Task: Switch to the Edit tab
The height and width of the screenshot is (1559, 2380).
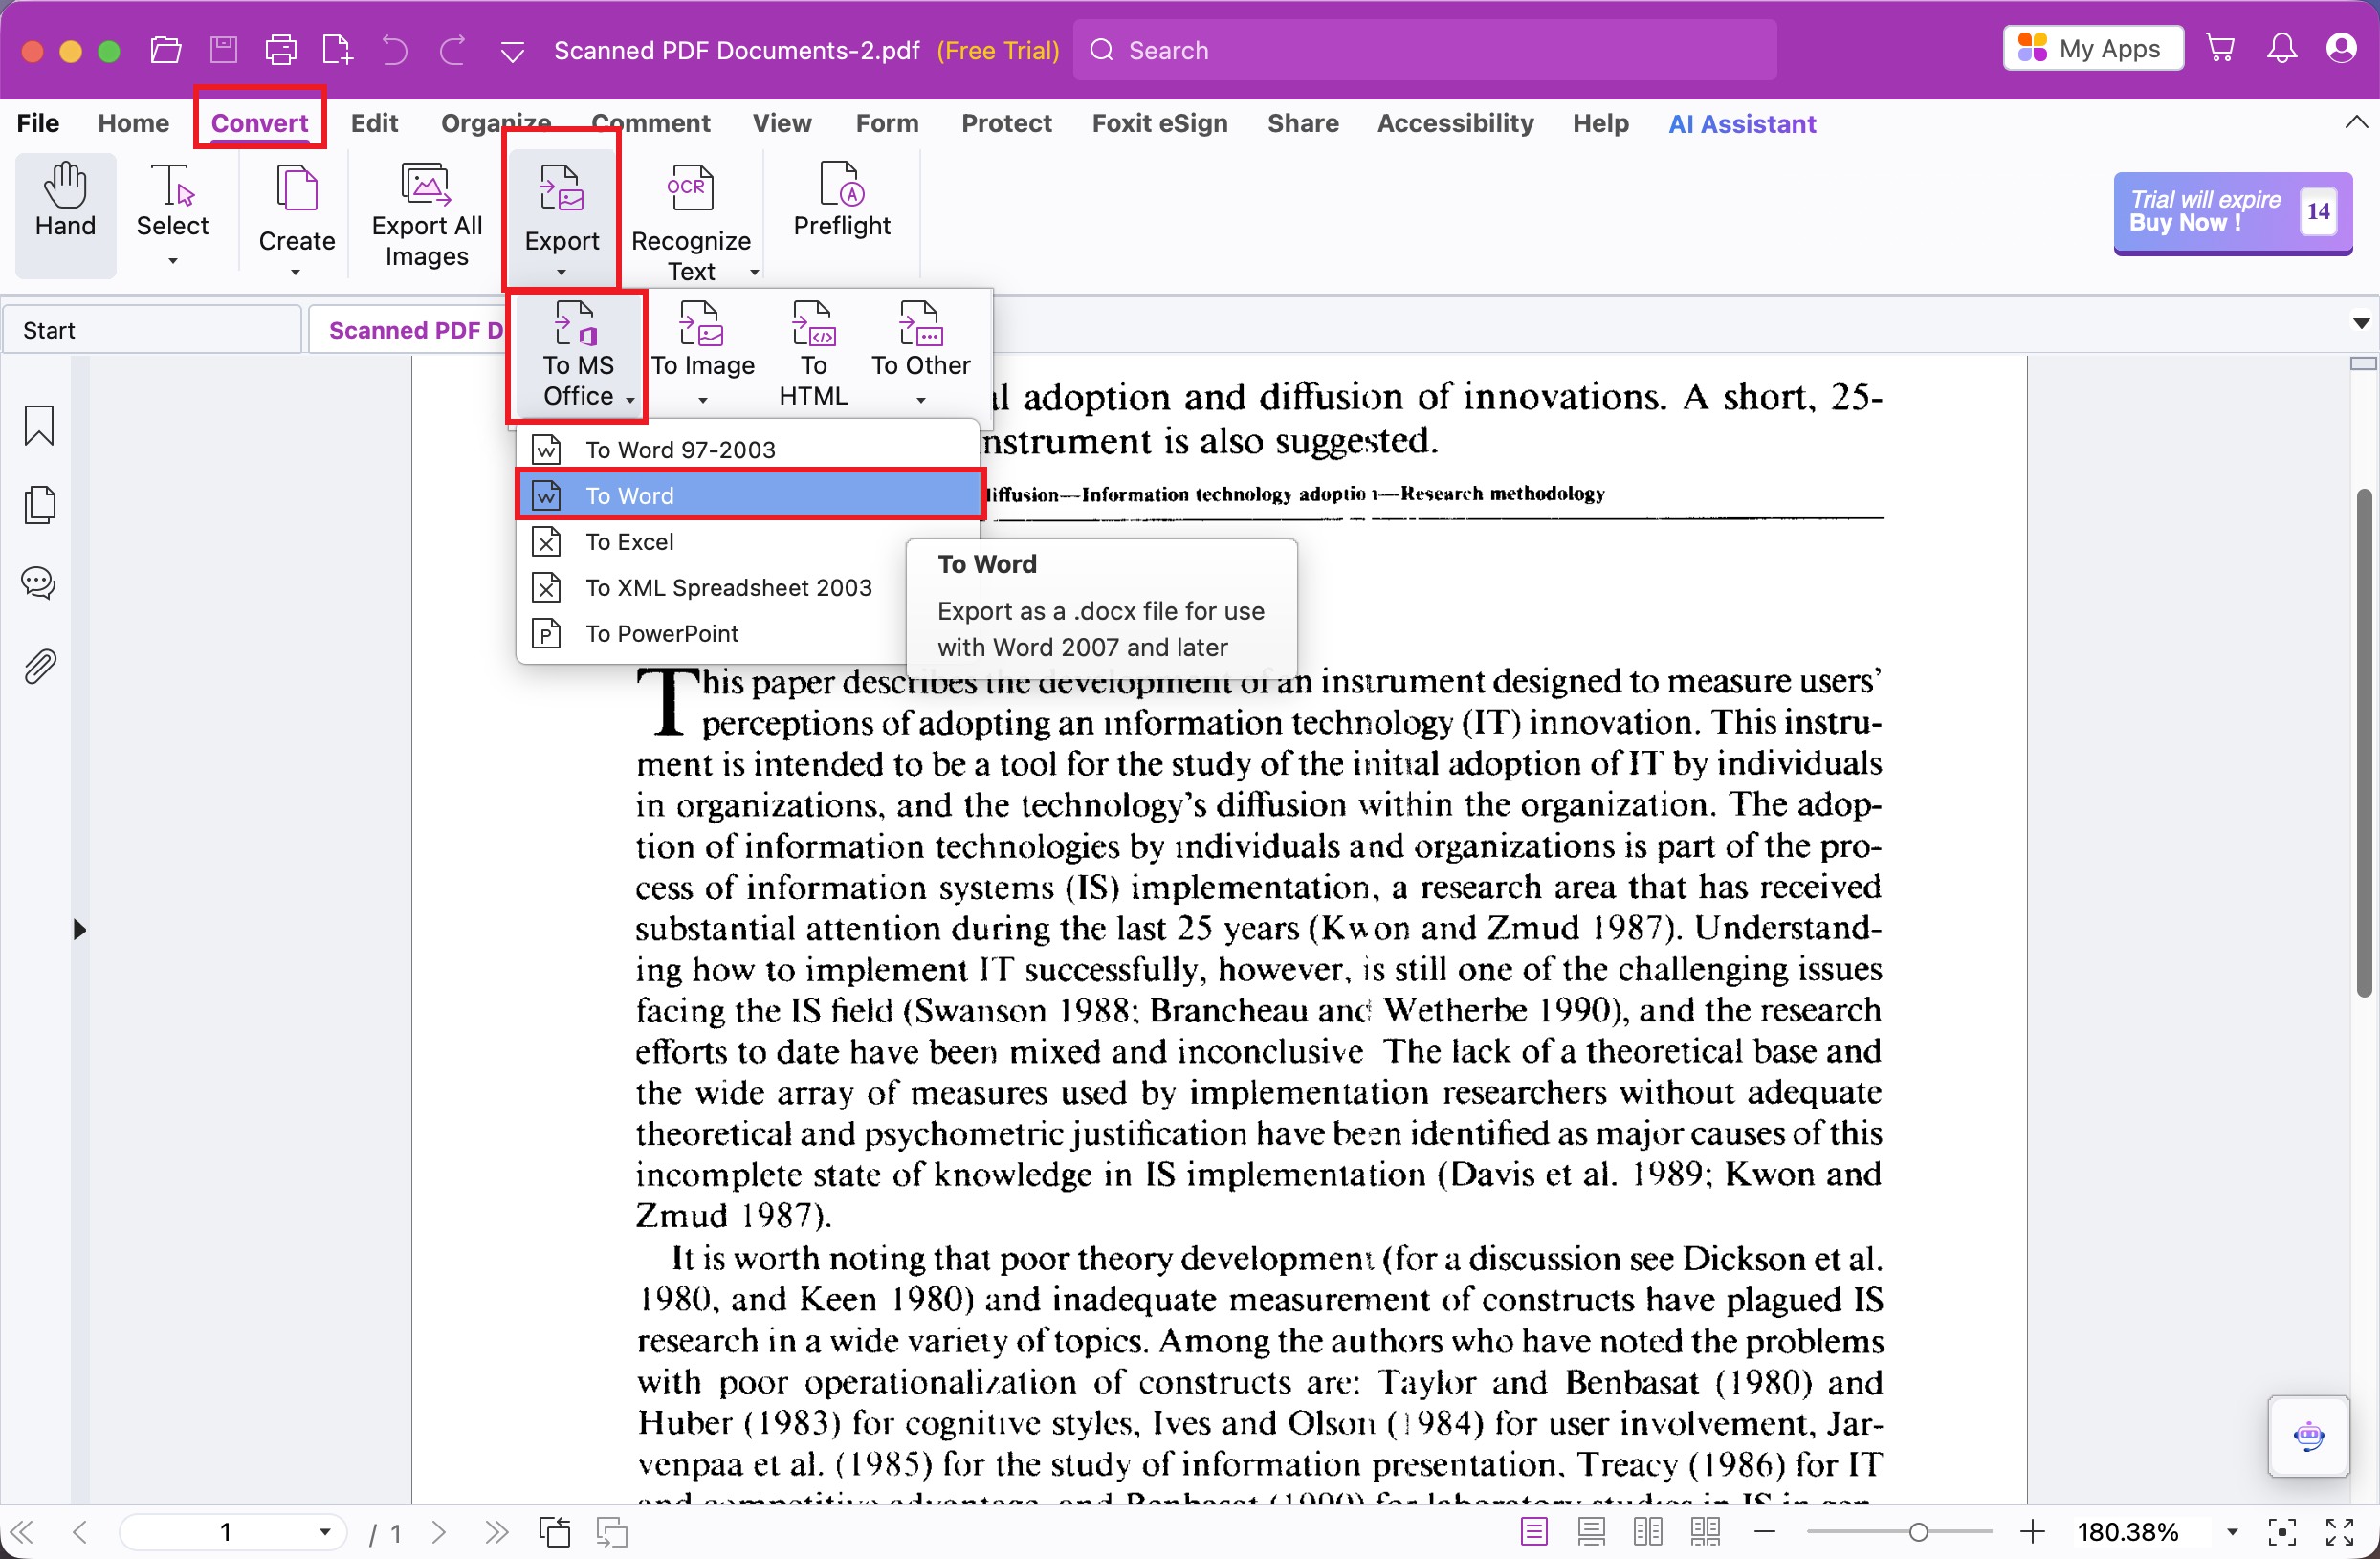Action: click(374, 123)
